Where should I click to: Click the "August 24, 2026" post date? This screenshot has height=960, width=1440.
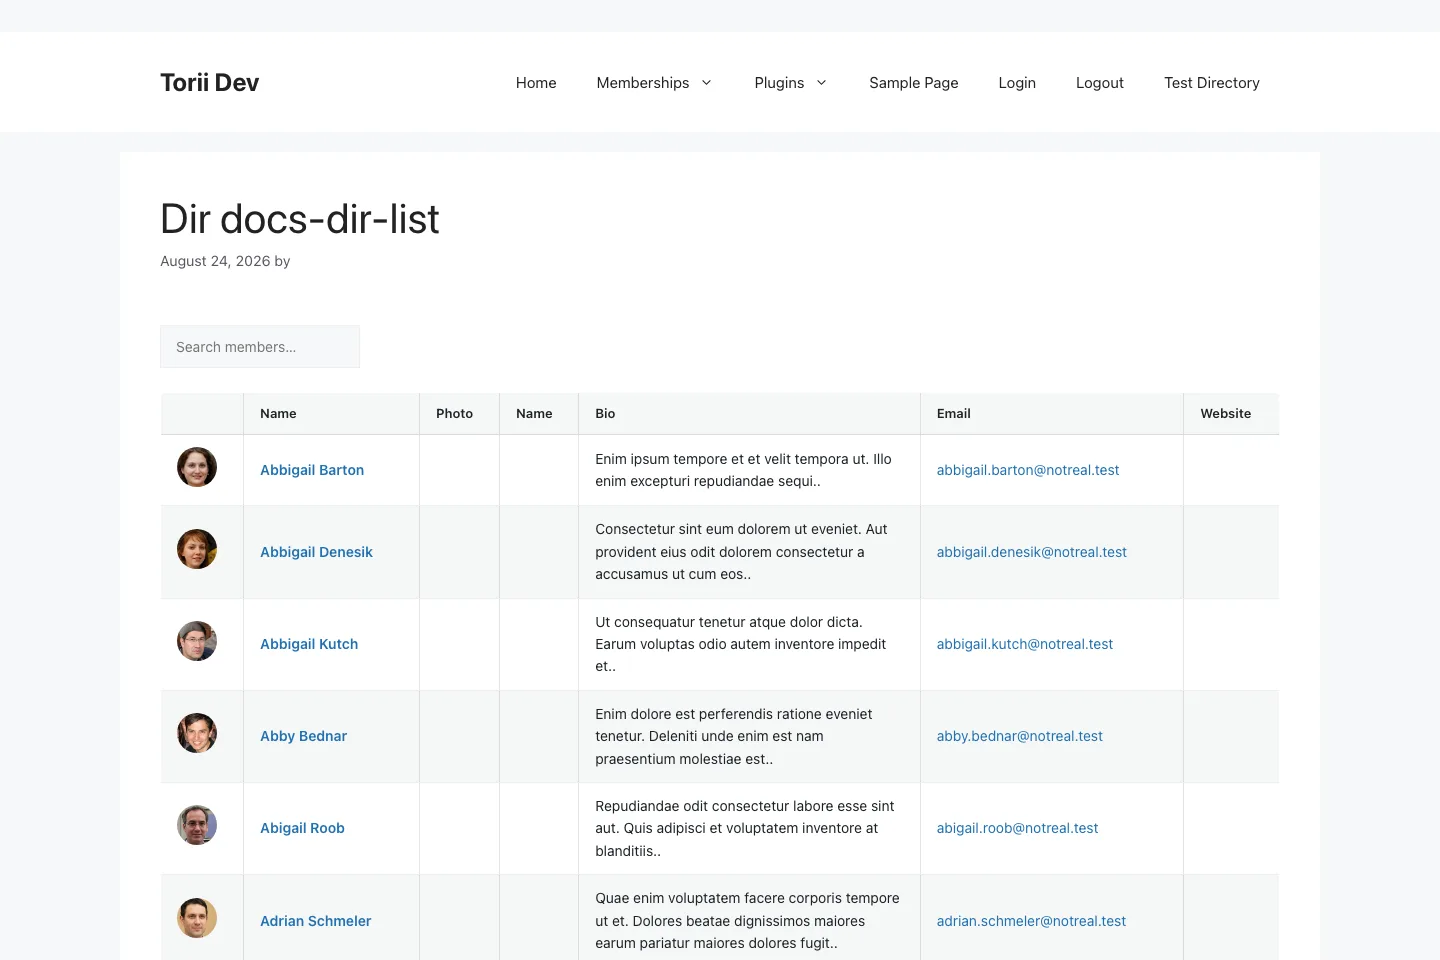click(x=215, y=261)
